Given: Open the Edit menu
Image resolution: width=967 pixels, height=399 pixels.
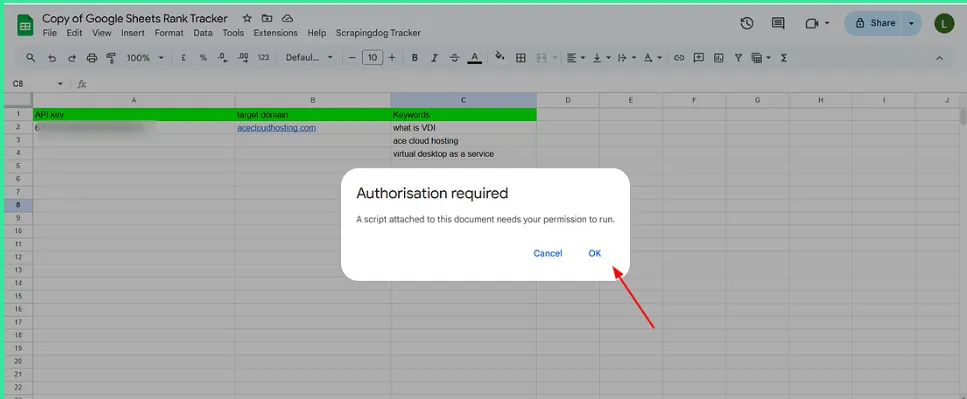Looking at the screenshot, I should [x=74, y=33].
